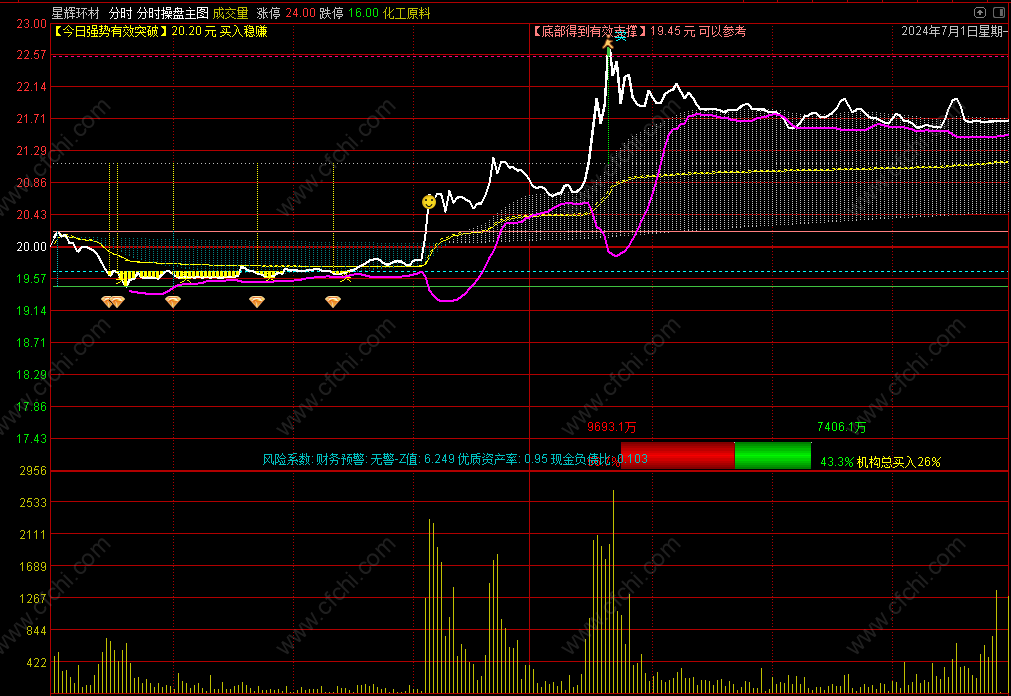The height and width of the screenshot is (696, 1011).
Task: Click the leftmost orange diamond marker
Action: pos(108,301)
